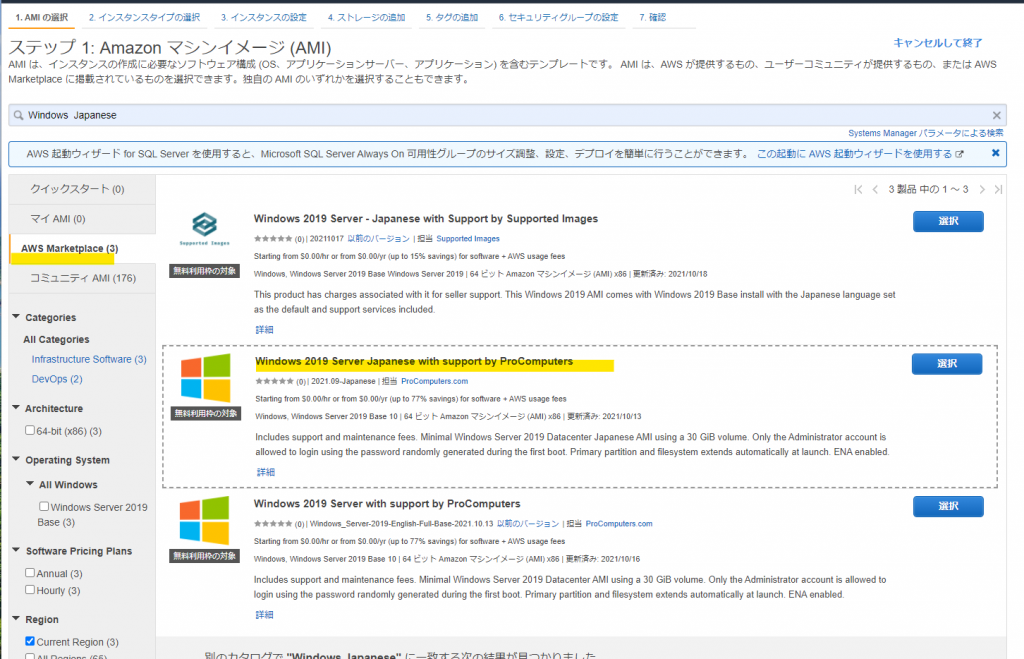The image size is (1024, 659).
Task: Click Windows logo of Japanese ProComputers AMI
Action: (204, 378)
